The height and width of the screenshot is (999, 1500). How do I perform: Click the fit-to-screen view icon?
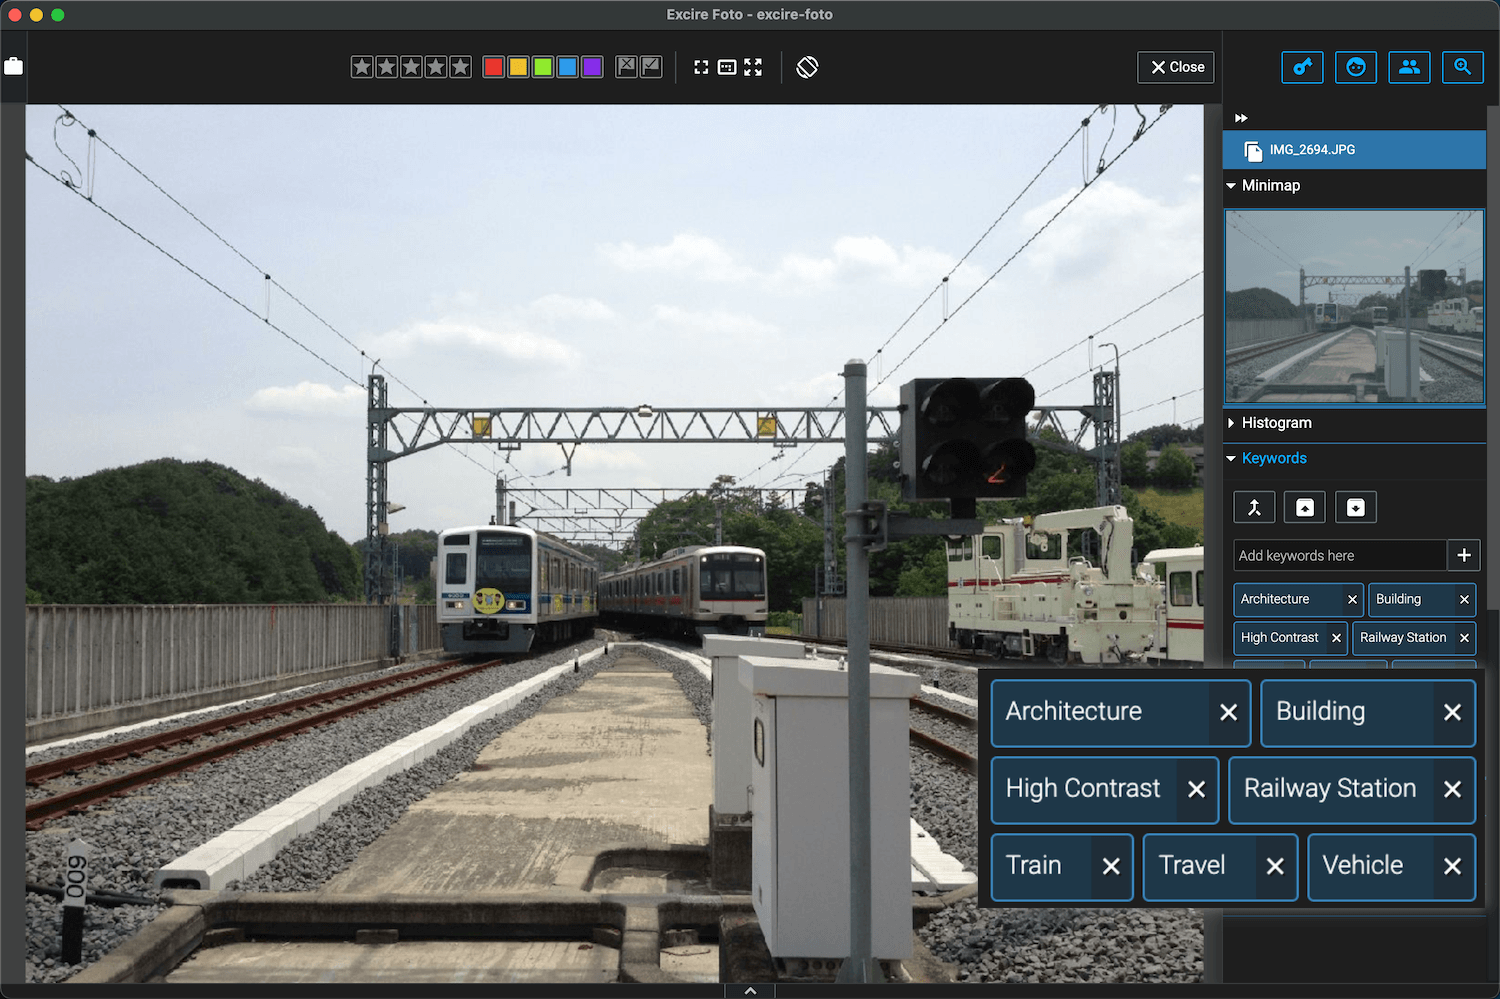click(x=701, y=67)
